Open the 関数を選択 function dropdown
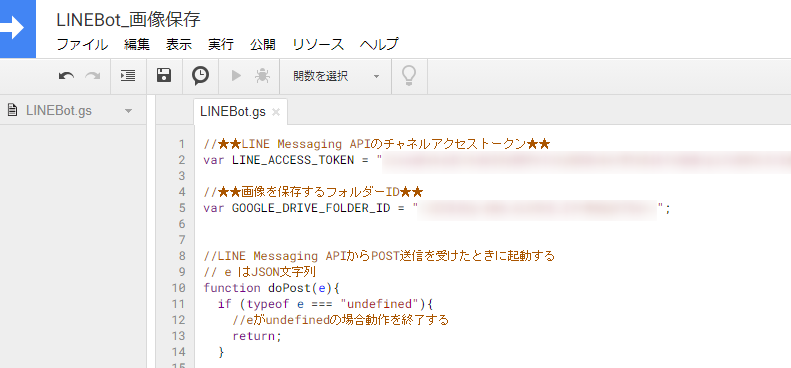The width and height of the screenshot is (791, 368). tap(335, 77)
